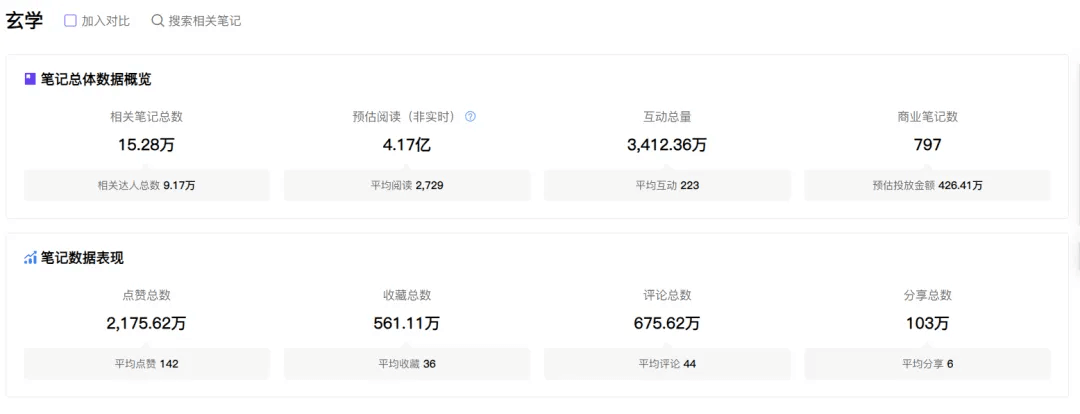Click the purple 笔记总体数据概览 section icon
This screenshot has height=414, width=1080.
(30, 79)
